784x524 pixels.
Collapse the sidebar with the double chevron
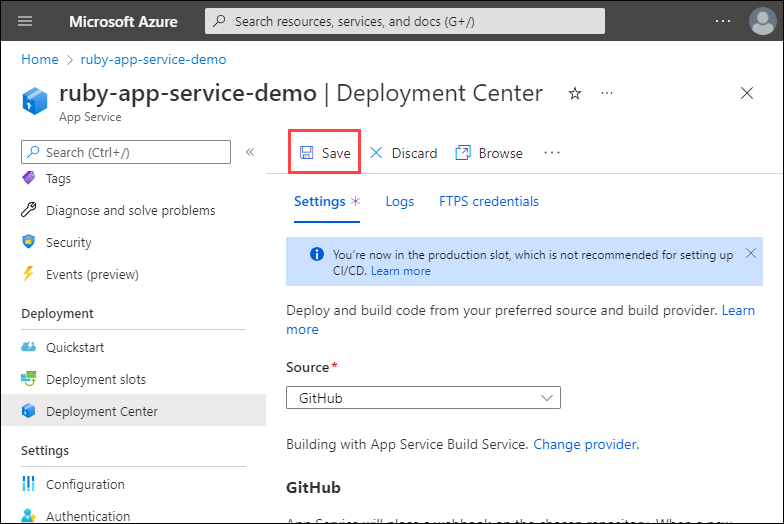(x=250, y=152)
